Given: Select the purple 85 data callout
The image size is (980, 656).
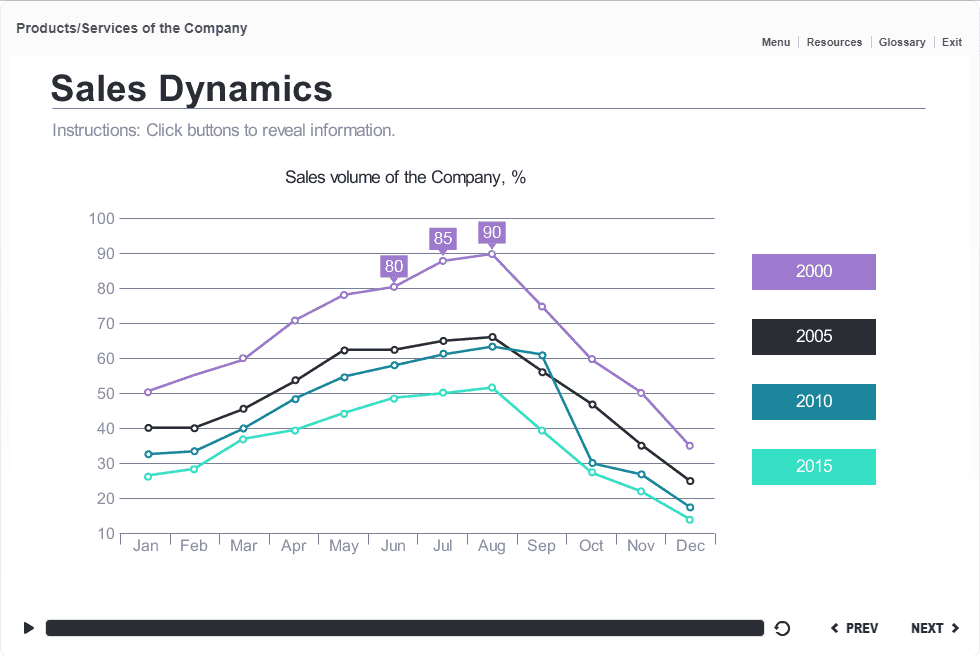Looking at the screenshot, I should 443,238.
